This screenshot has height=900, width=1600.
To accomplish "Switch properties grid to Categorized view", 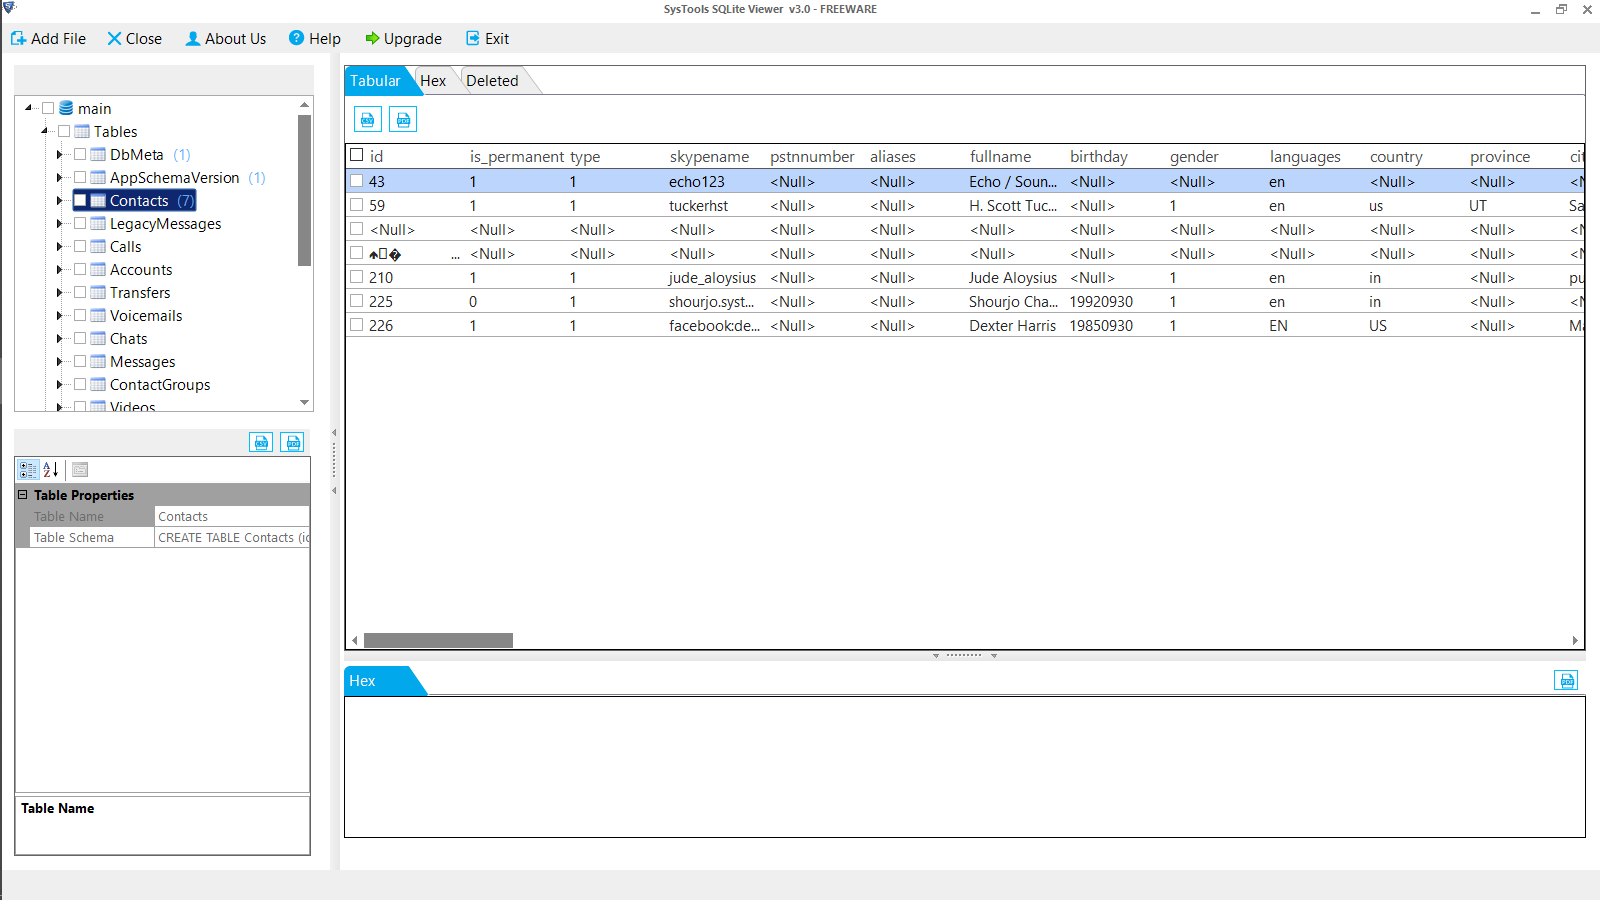I will (x=28, y=469).
